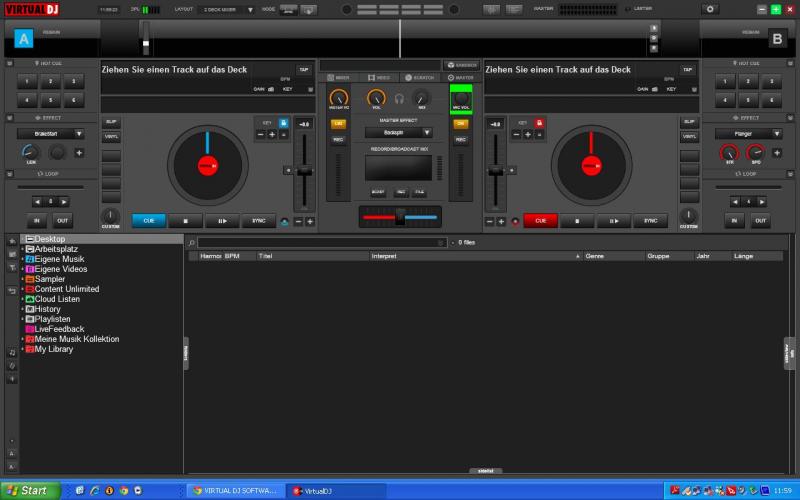
Task: Open the BrakeStart effect dropdown on deck A
Action: 50,133
